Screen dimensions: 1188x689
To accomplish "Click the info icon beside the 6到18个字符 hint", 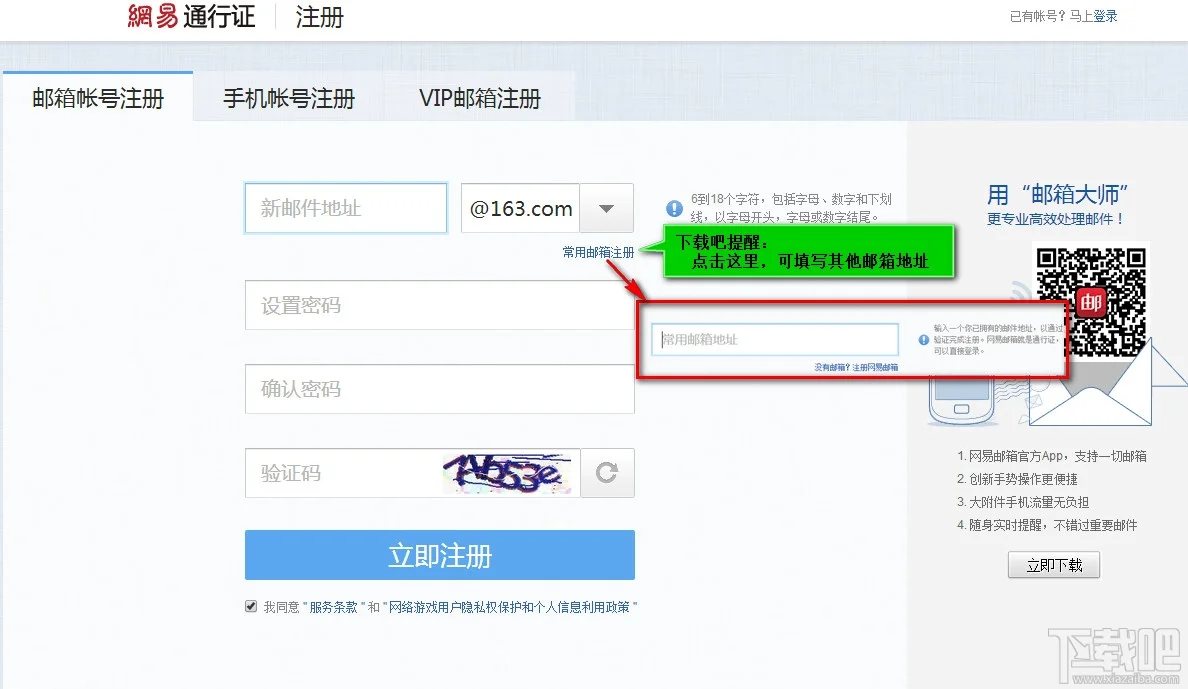I will pos(674,208).
